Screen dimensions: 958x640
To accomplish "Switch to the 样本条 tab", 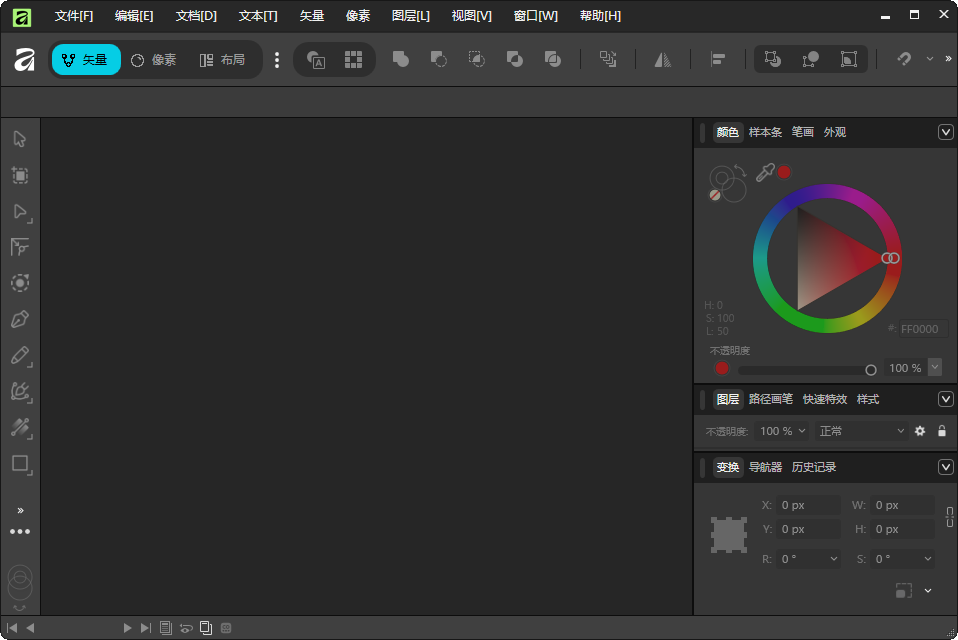I will (x=765, y=132).
